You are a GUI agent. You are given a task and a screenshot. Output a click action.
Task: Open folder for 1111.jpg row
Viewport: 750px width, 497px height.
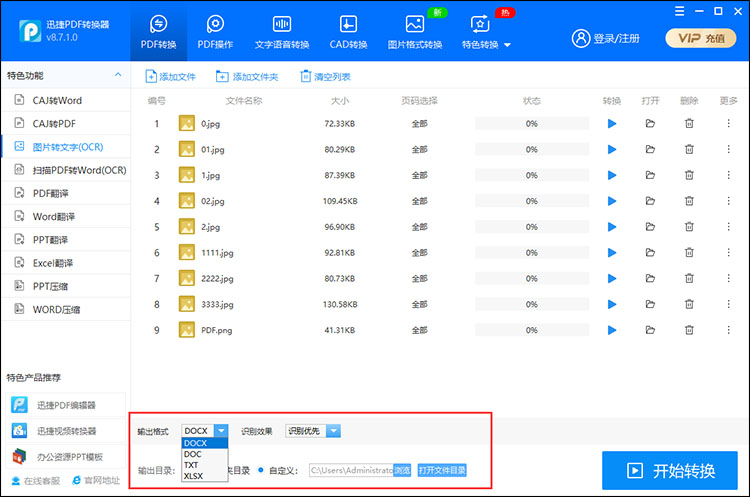(x=650, y=253)
